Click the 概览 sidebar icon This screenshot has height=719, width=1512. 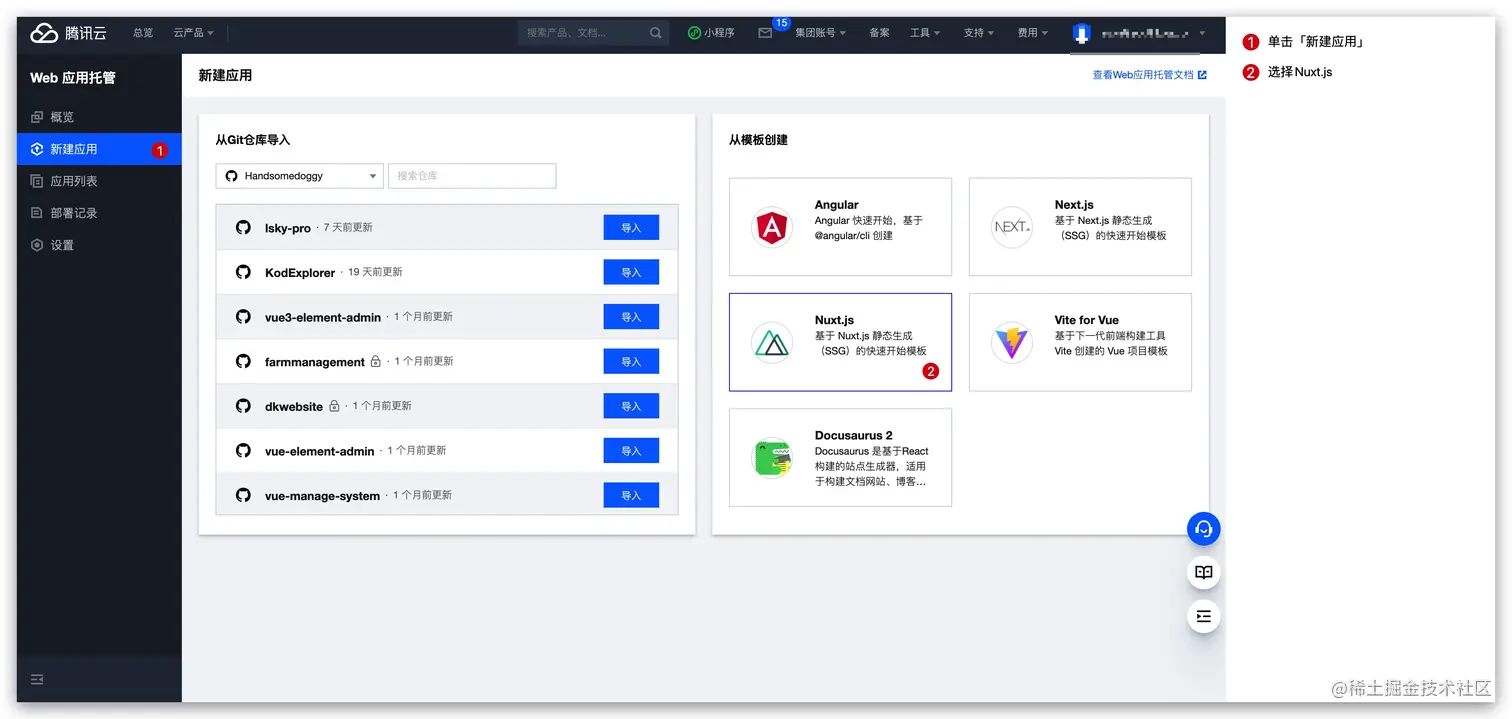[37, 117]
